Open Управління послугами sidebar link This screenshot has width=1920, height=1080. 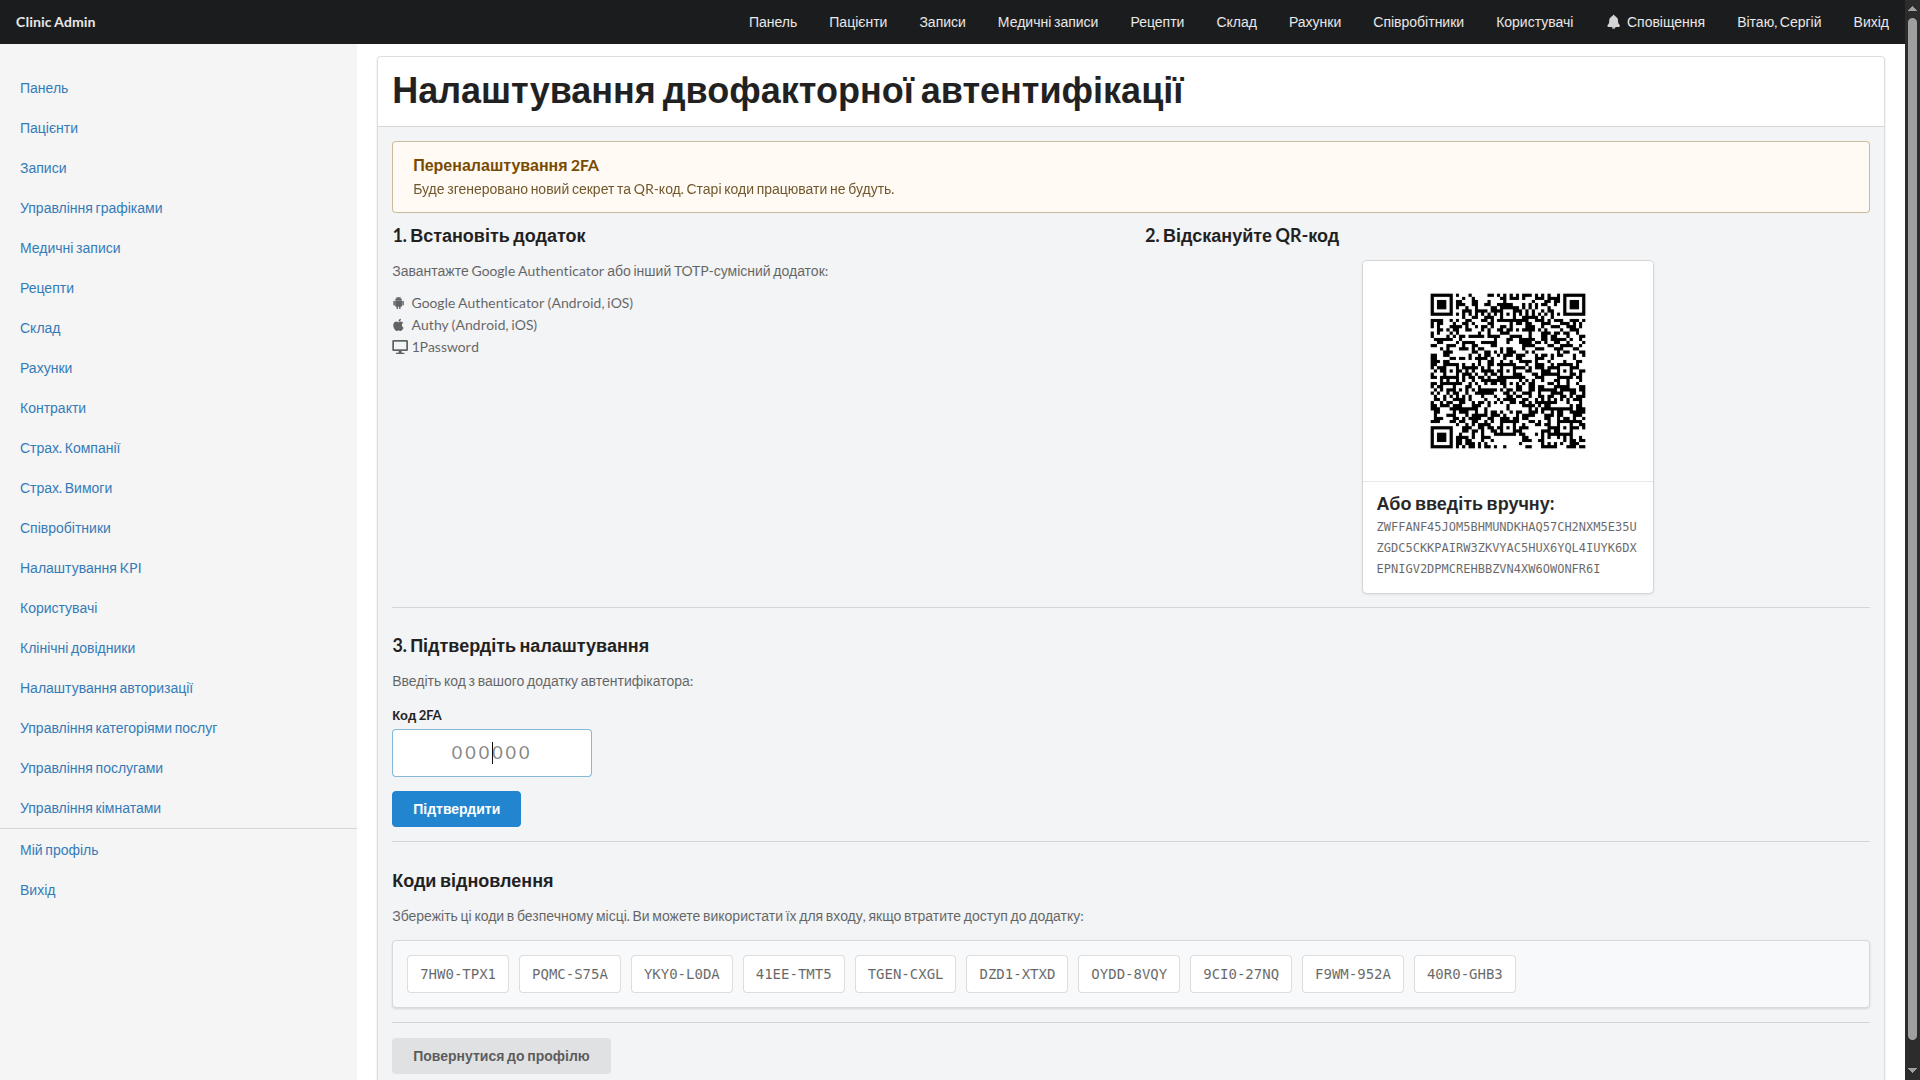click(x=91, y=768)
